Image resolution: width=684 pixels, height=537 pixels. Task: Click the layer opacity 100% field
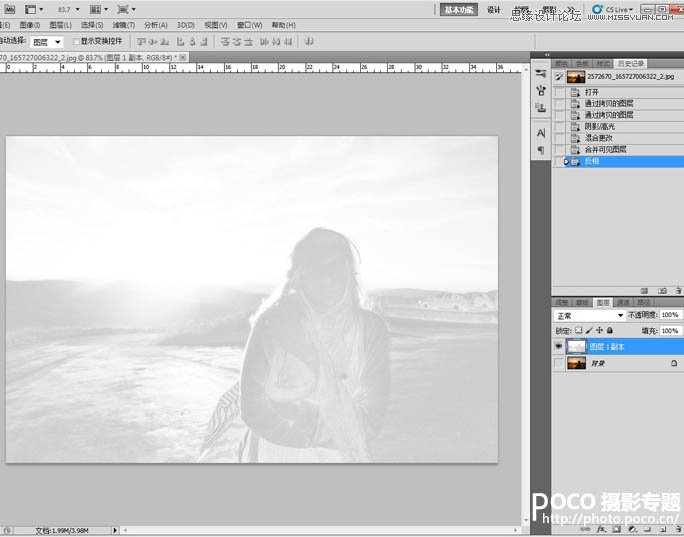tap(669, 315)
